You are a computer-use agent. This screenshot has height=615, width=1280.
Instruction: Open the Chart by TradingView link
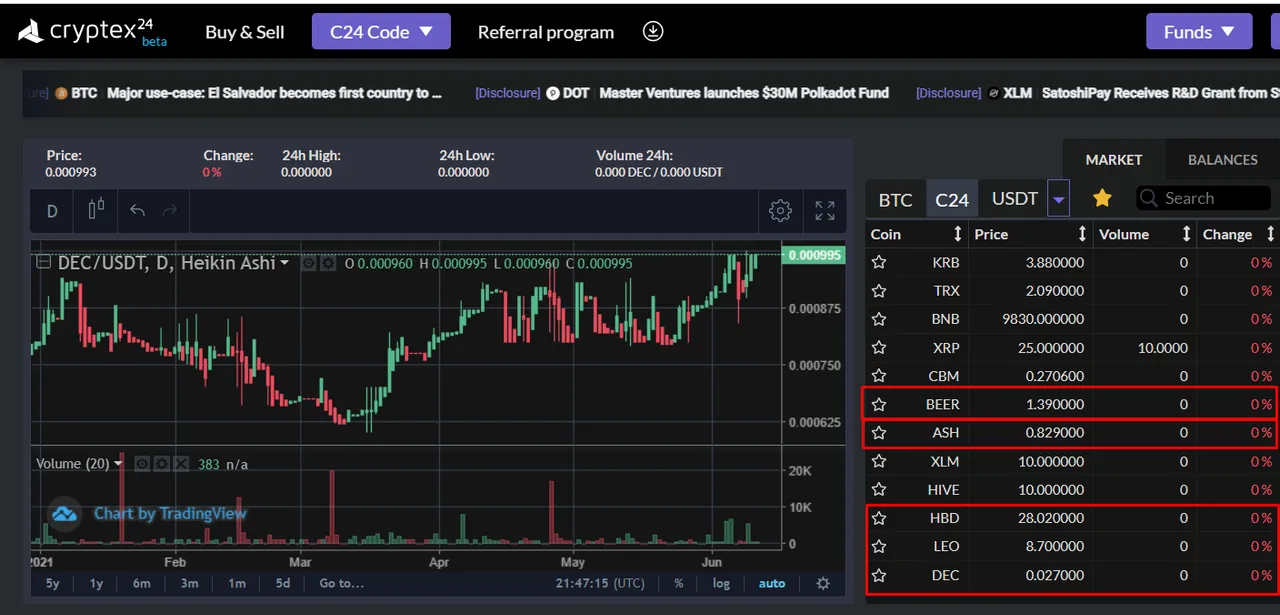[x=170, y=513]
